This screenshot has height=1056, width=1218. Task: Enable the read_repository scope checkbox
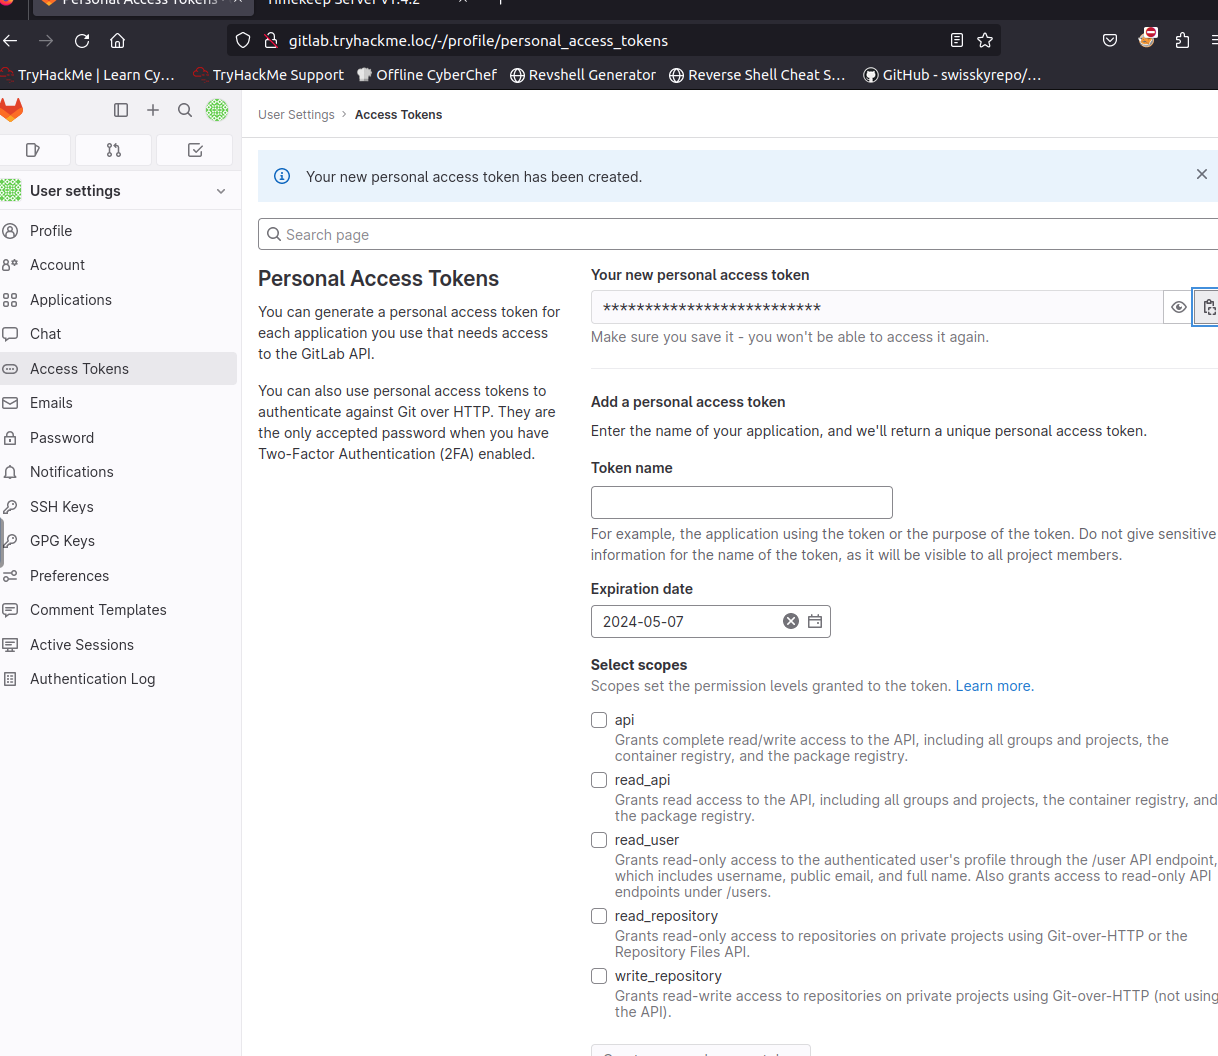click(599, 916)
